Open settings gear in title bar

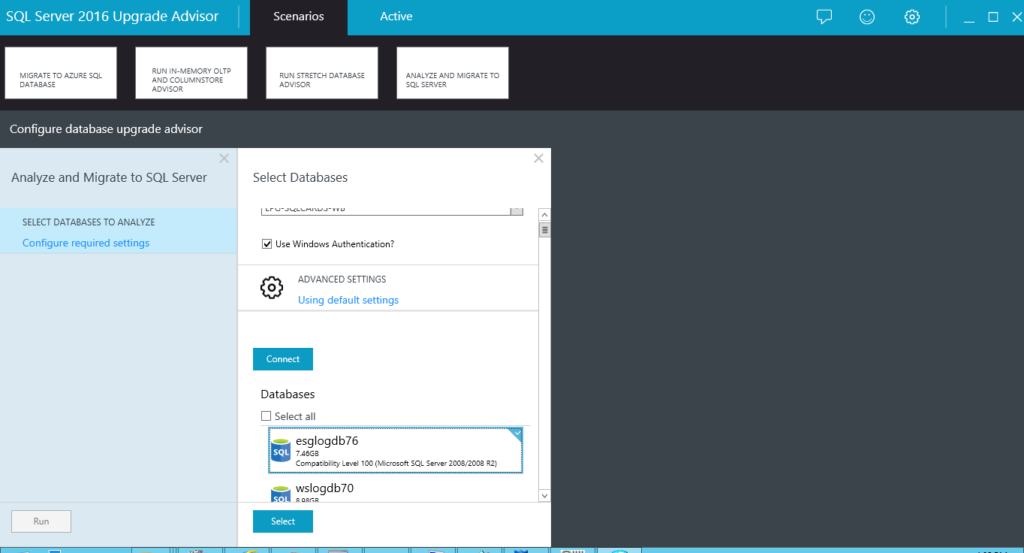point(912,17)
